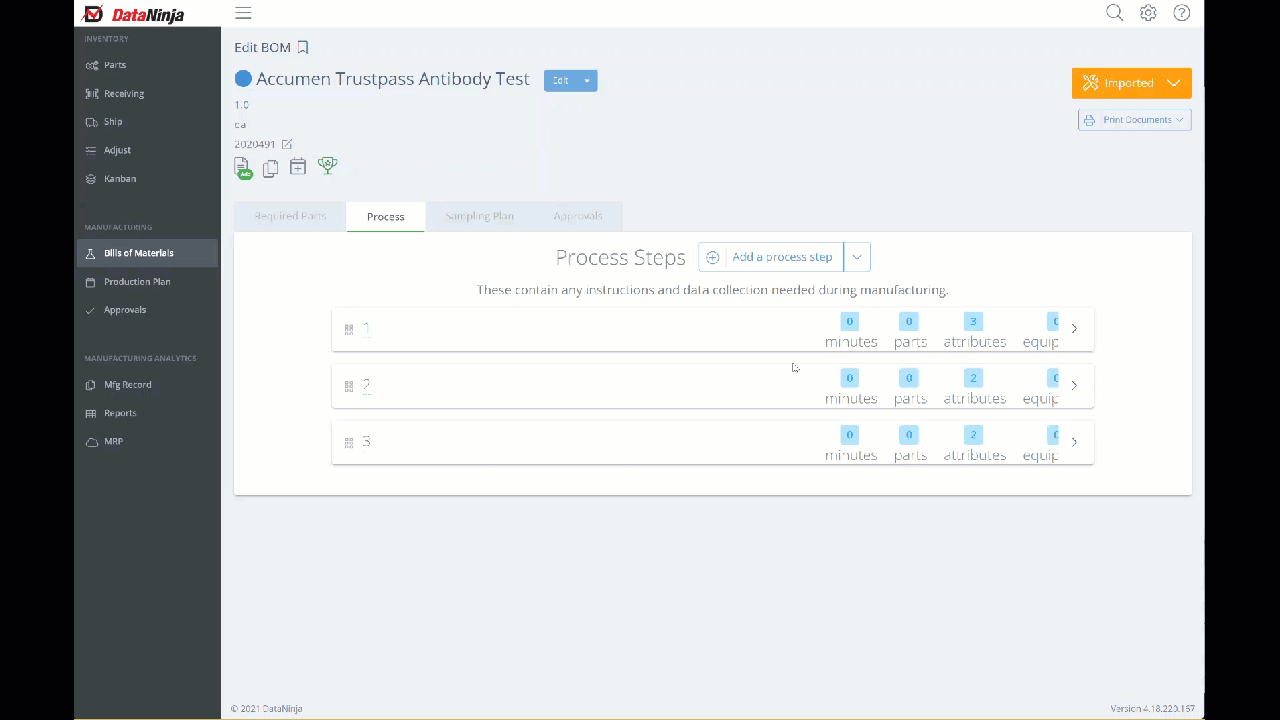Expand process step 3 chevron
Viewport: 1280px width, 720px height.
1074,442
